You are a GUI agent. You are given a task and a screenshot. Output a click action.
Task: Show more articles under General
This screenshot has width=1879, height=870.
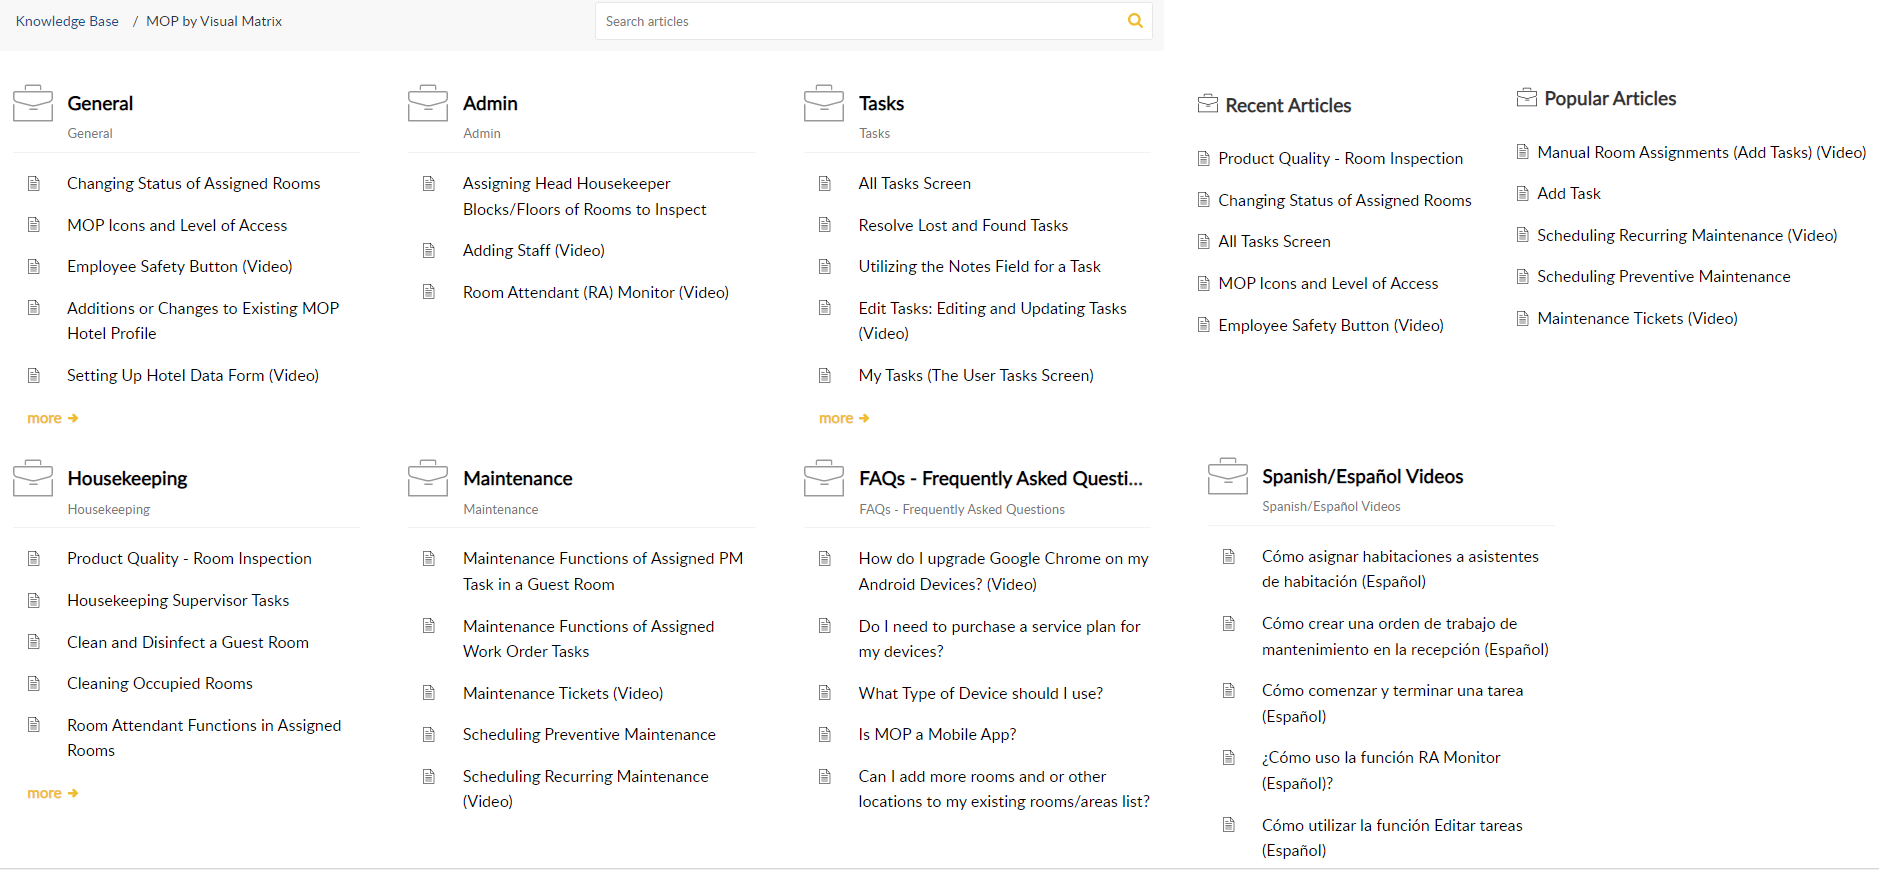pos(52,418)
